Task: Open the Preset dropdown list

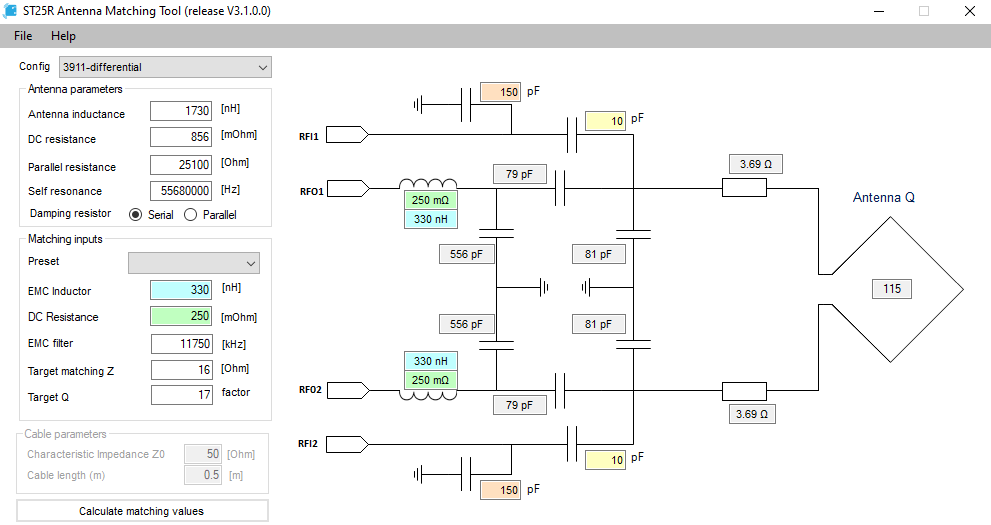Action: point(193,263)
